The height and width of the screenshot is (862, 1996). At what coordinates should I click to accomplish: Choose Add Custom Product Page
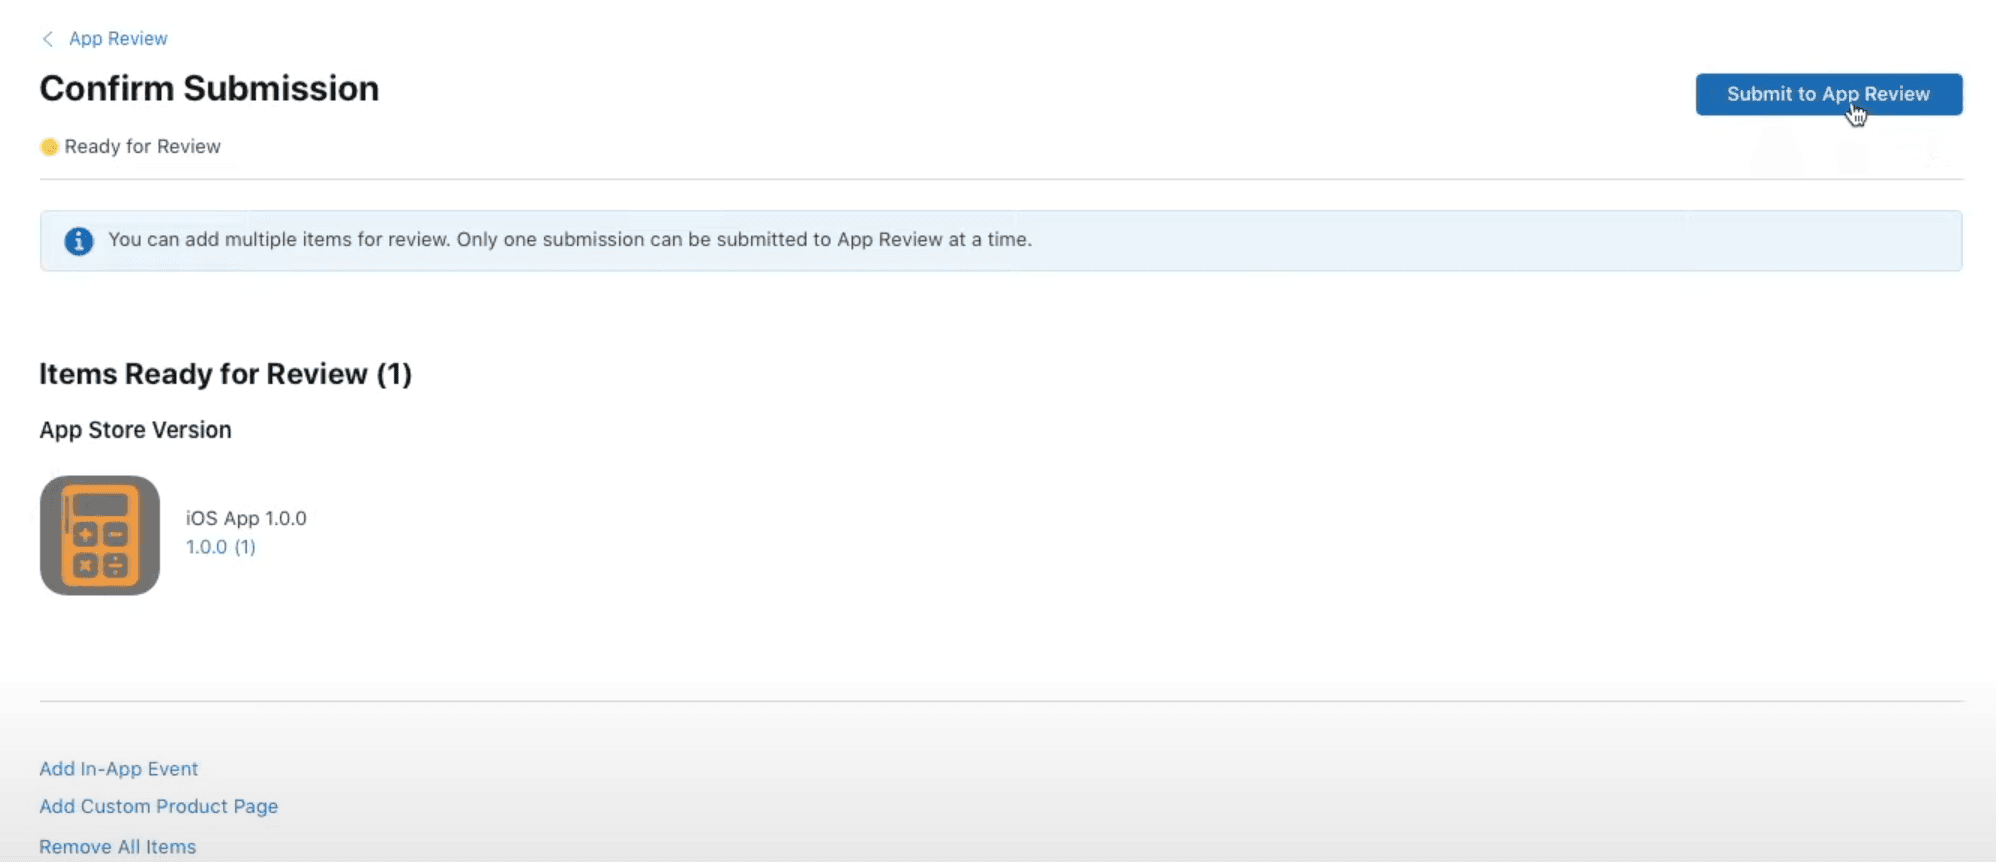point(158,807)
